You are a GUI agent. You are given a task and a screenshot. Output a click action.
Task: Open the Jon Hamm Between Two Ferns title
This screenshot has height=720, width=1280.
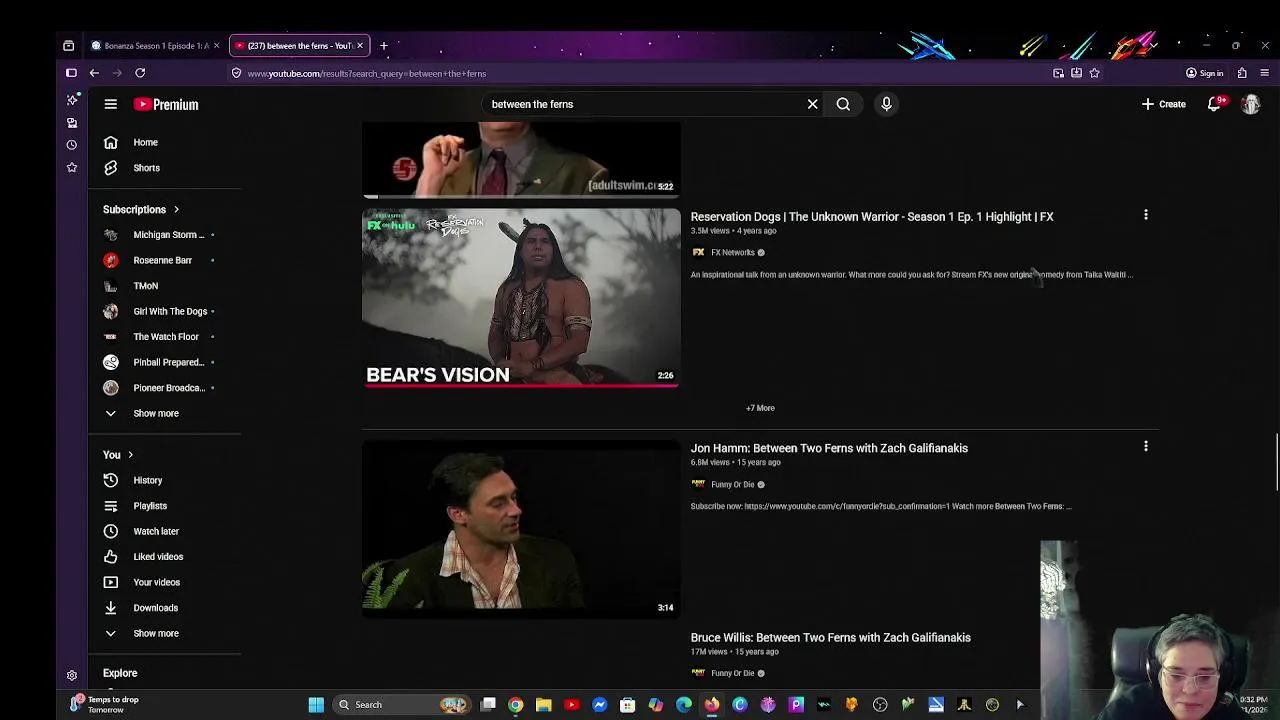(829, 448)
